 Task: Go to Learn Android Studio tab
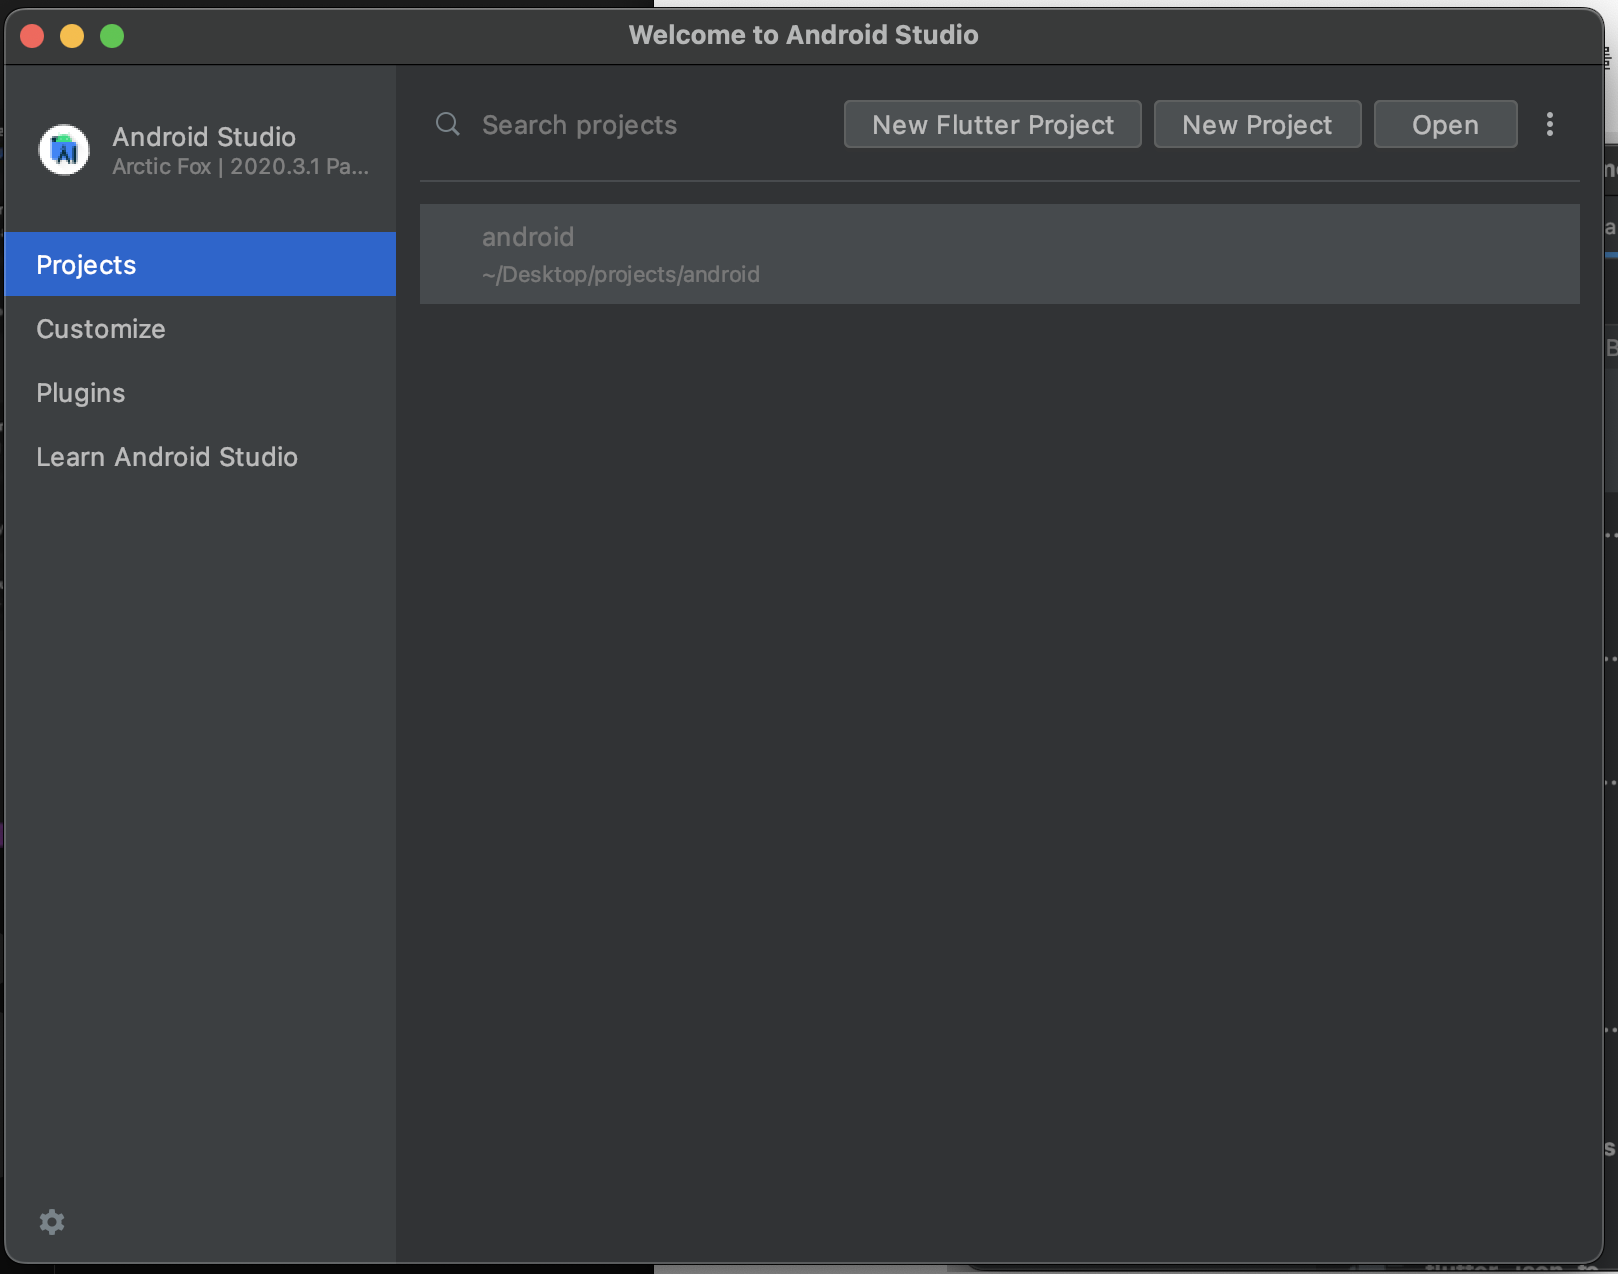click(200, 456)
